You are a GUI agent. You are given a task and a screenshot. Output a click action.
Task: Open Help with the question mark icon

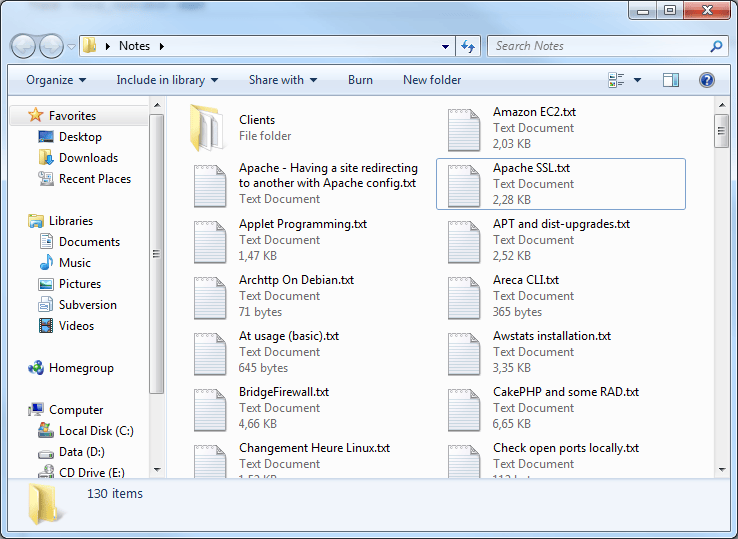pyautogui.click(x=706, y=80)
